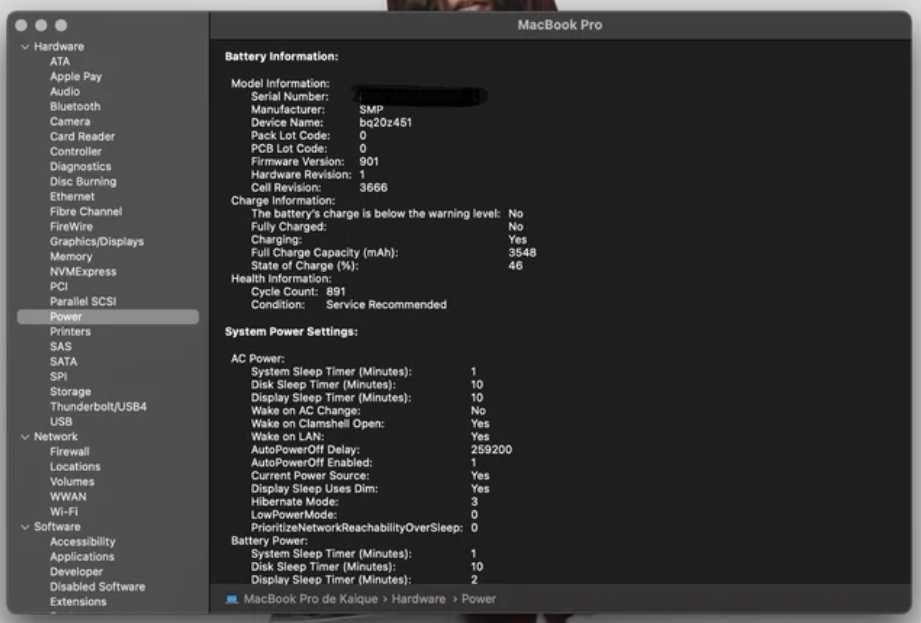Click Network section label in sidebar

[x=56, y=437]
